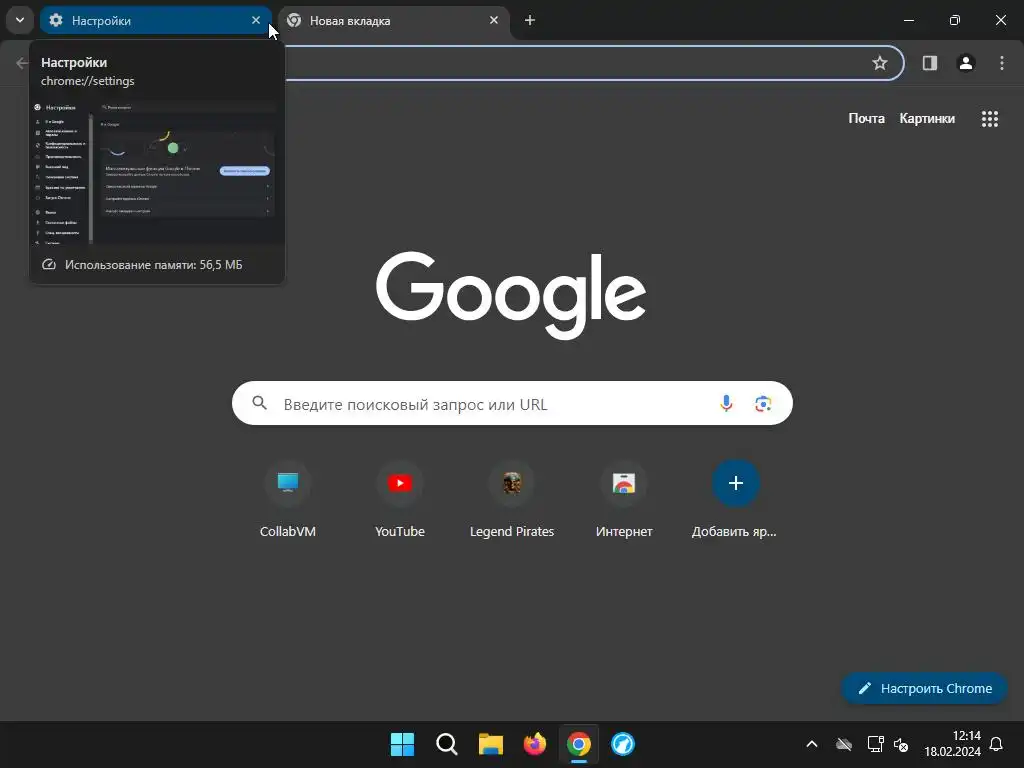Image resolution: width=1024 pixels, height=768 pixels.
Task: Open Windows taskbar search
Action: click(447, 744)
